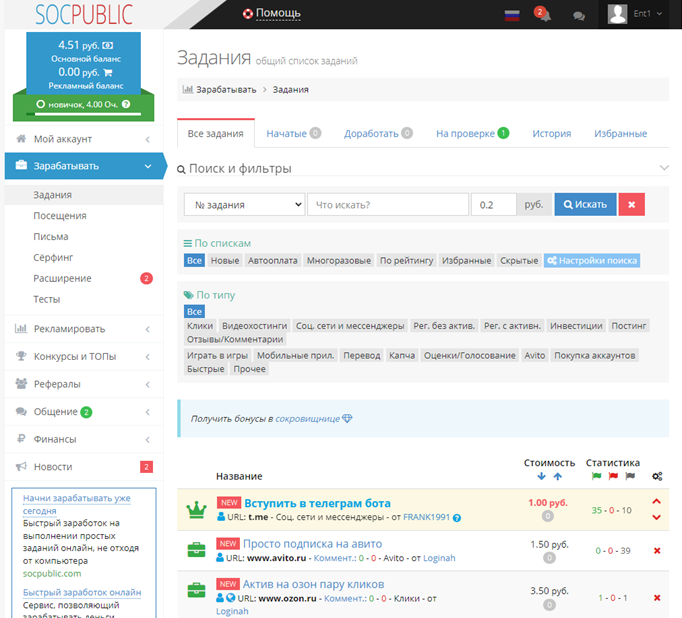Viewport: 682px width, 618px height.
Task: Collapse the Поиск и фильтры section
Action: pos(664,168)
